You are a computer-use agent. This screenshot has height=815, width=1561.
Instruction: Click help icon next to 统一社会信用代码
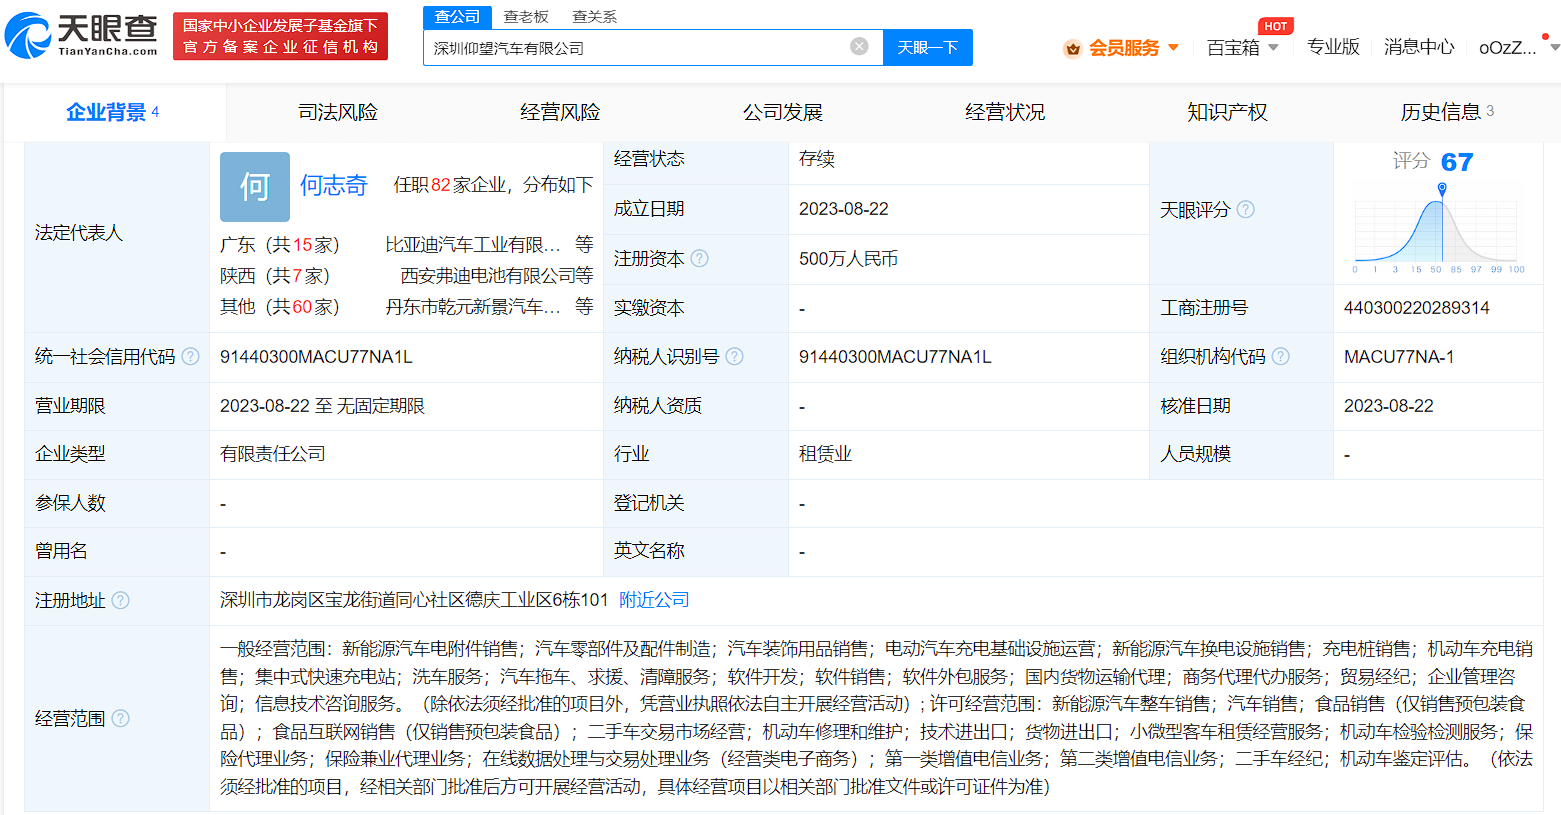pos(191,357)
